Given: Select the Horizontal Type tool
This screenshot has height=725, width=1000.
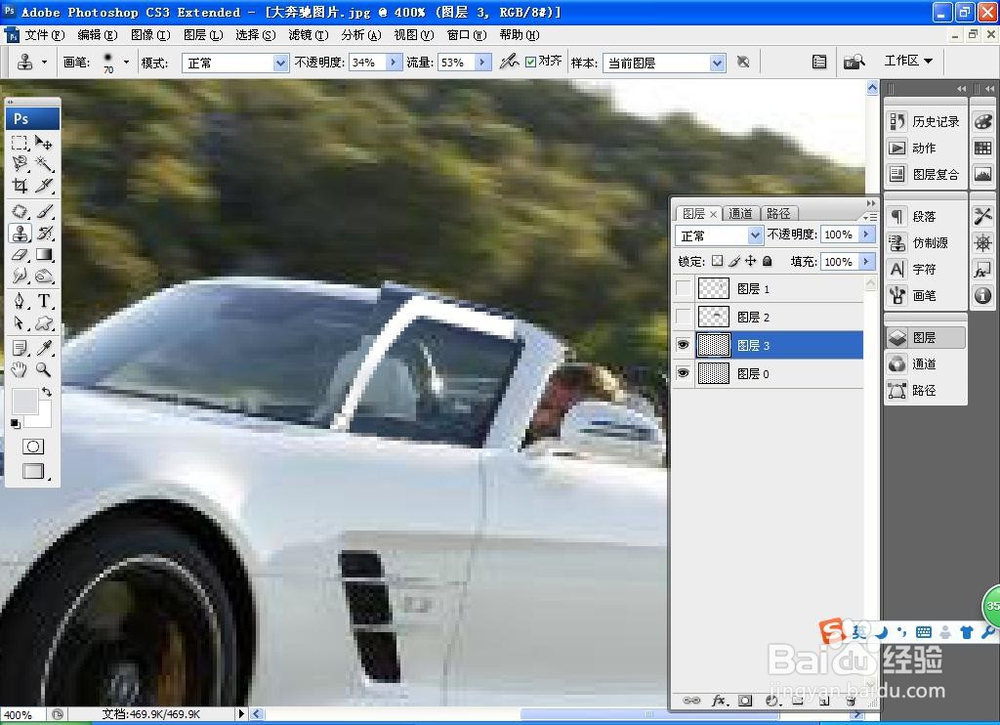Looking at the screenshot, I should coord(43,301).
